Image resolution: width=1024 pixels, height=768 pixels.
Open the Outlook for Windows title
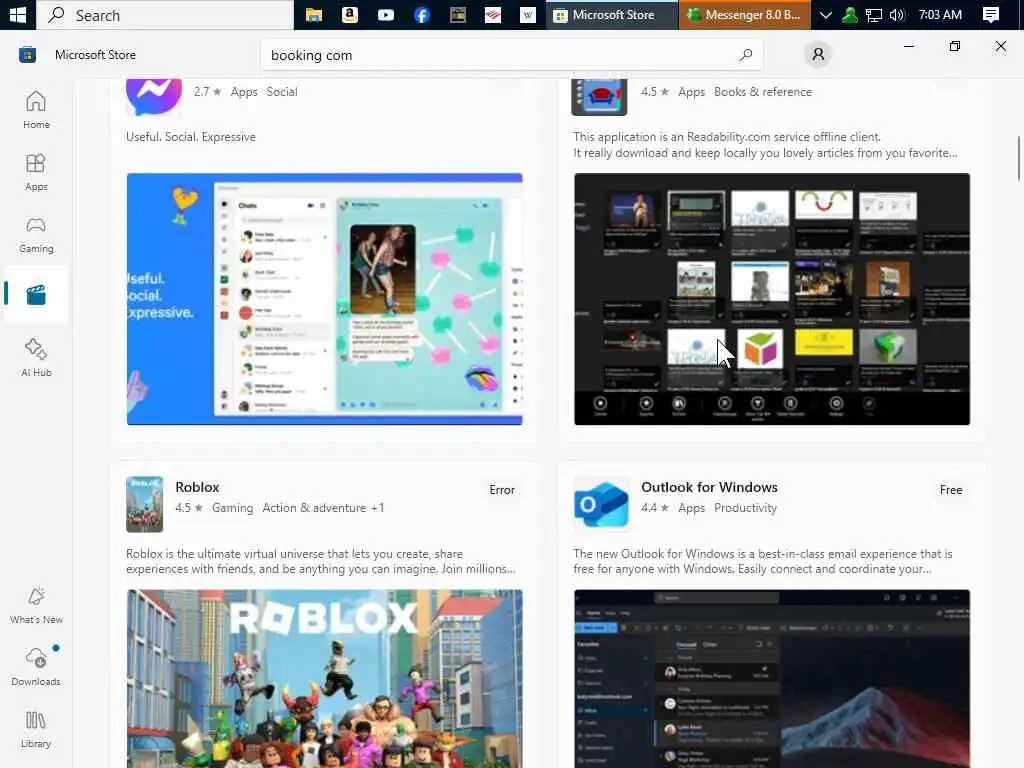(x=709, y=487)
